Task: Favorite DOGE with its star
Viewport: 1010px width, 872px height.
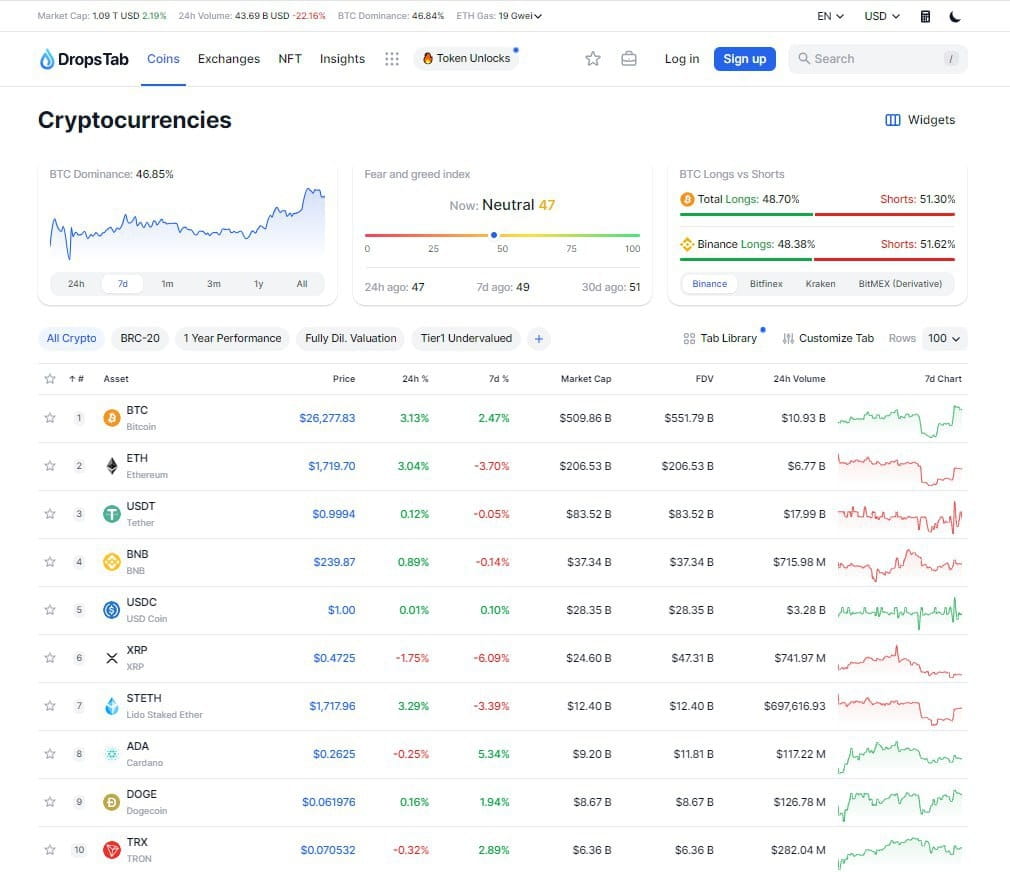Action: pyautogui.click(x=50, y=802)
